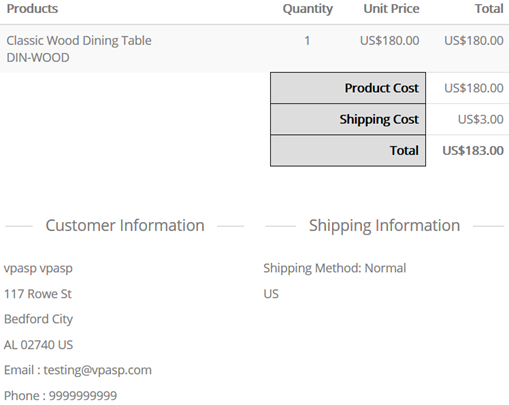Click the US$183.00 grand total
The image size is (509, 405).
(x=473, y=151)
